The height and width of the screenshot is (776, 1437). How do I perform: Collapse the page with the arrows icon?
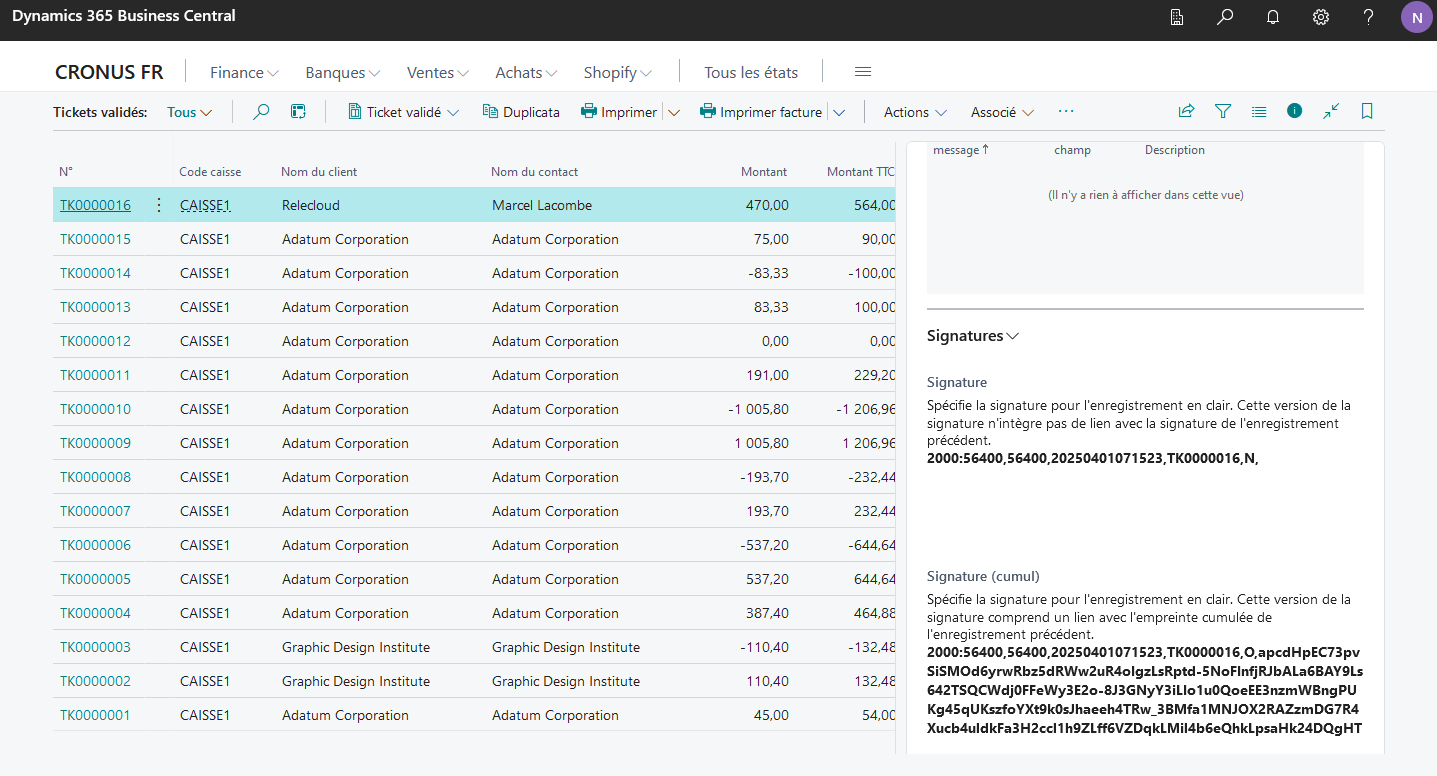tap(1331, 112)
